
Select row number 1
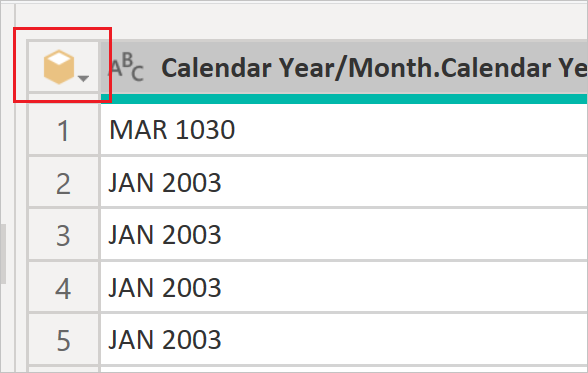[x=63, y=130]
